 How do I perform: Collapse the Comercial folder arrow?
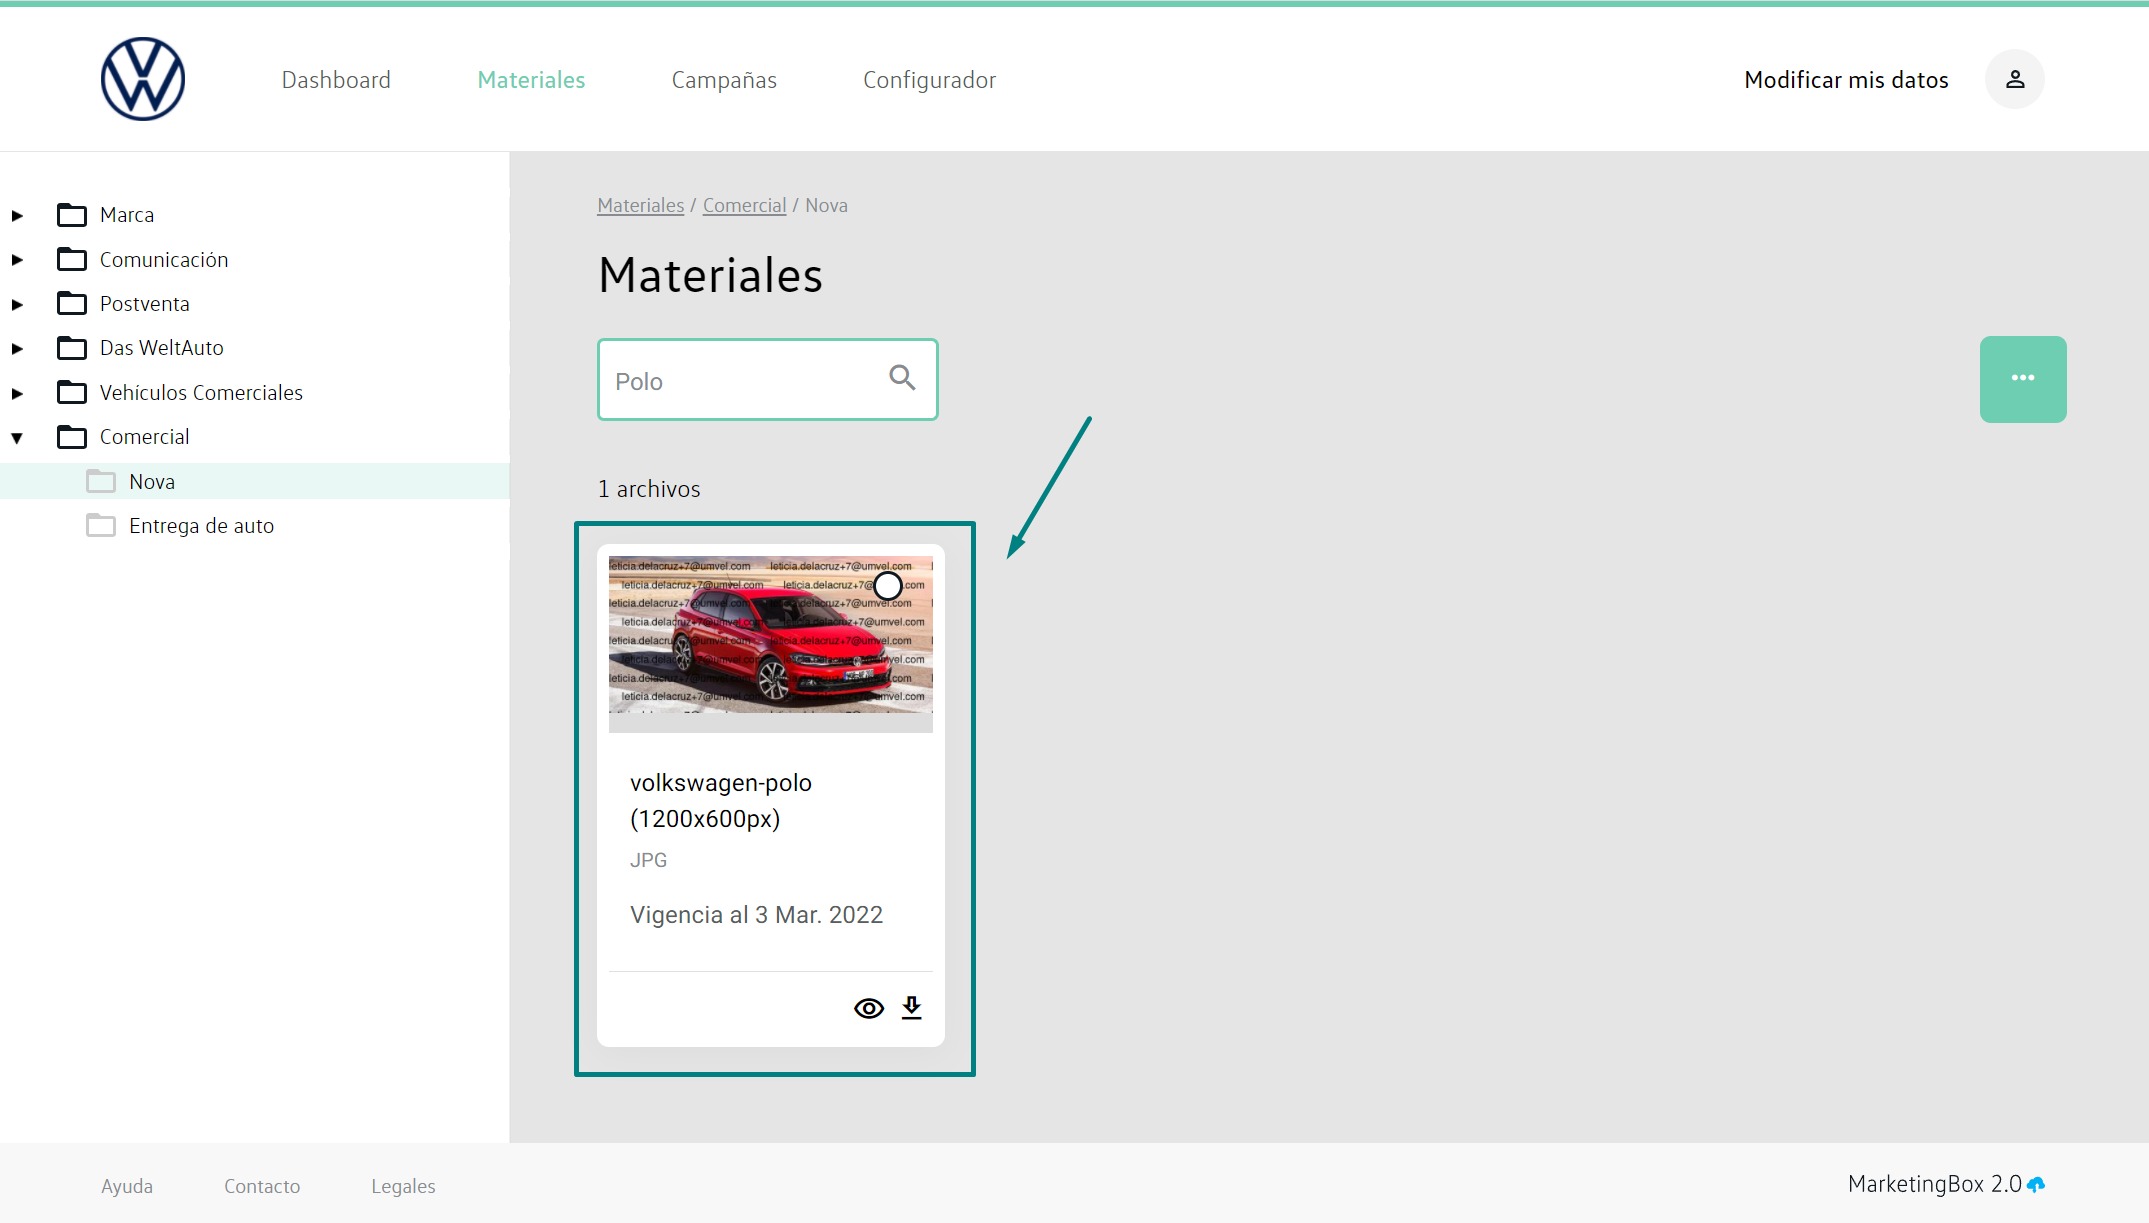17,438
